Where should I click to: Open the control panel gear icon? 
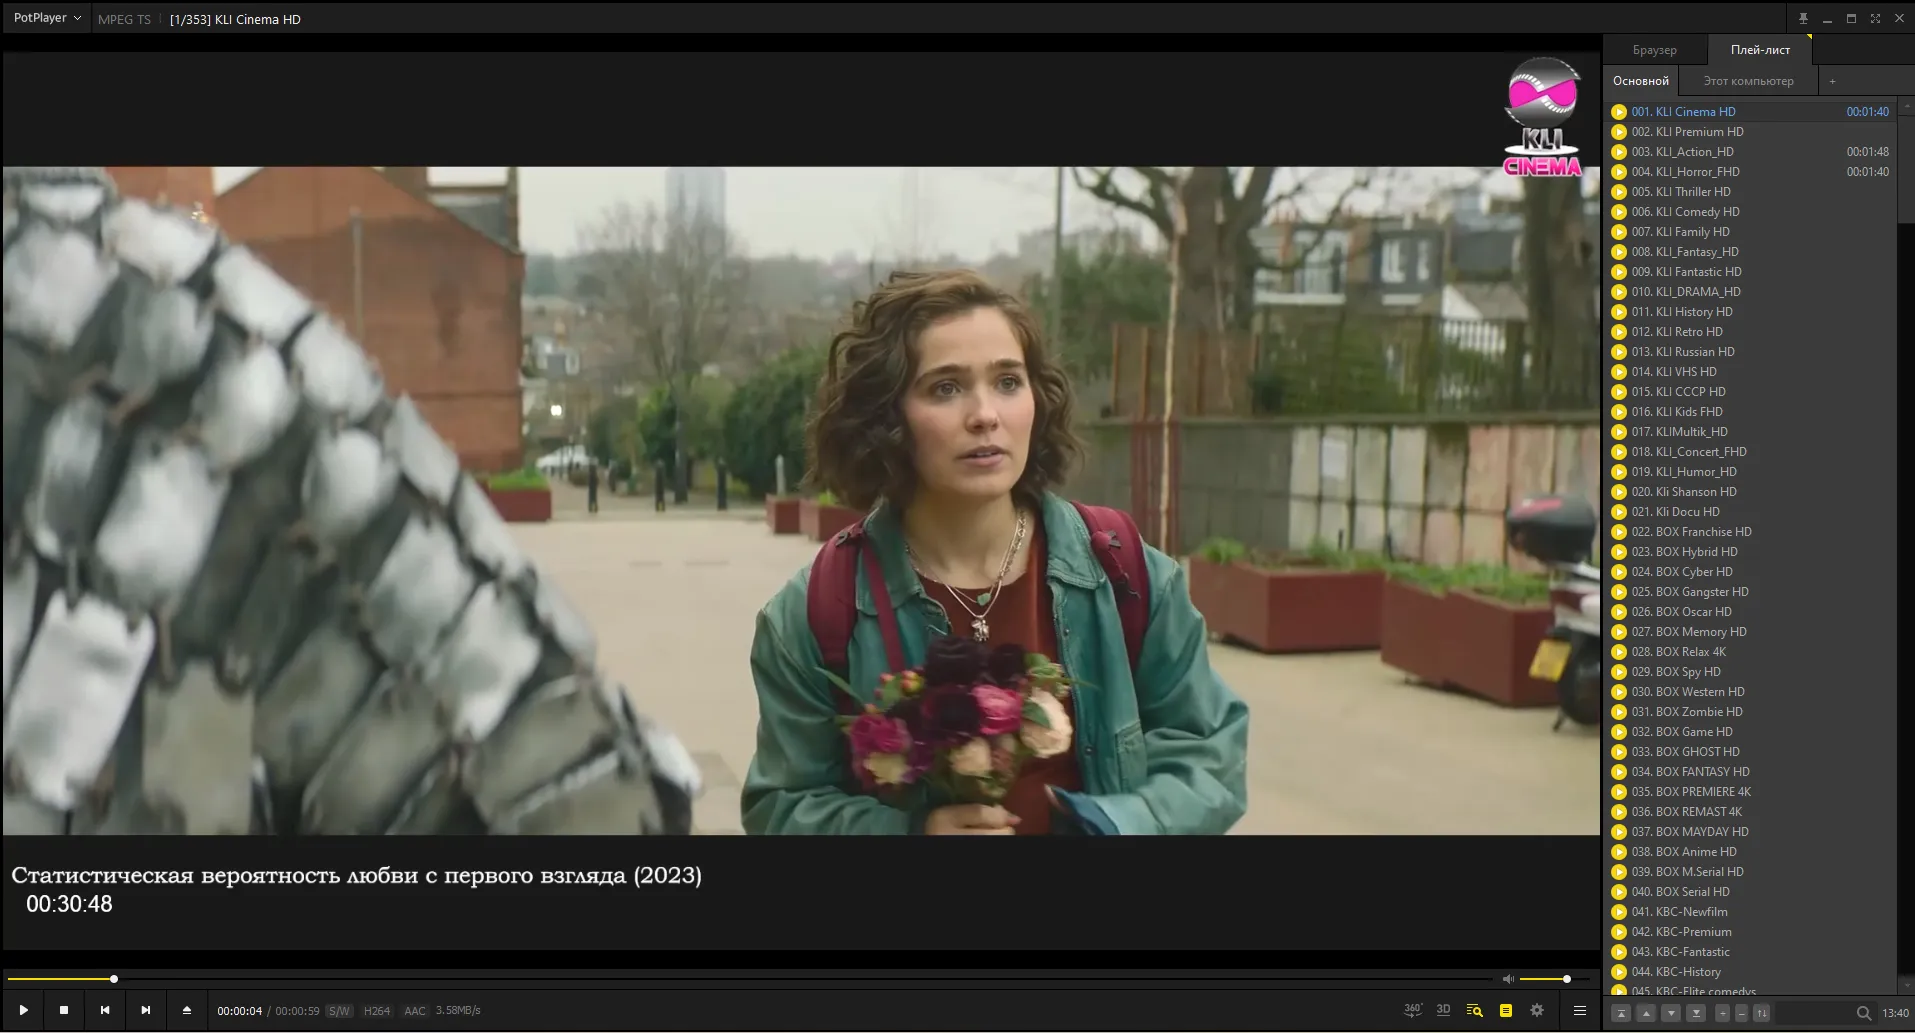(x=1537, y=1010)
